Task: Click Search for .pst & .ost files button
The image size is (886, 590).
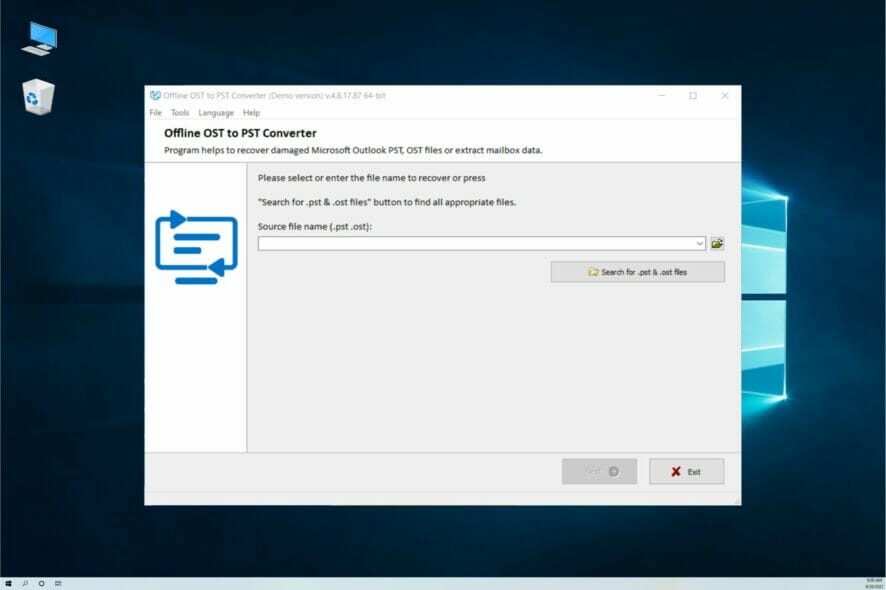Action: 637,272
